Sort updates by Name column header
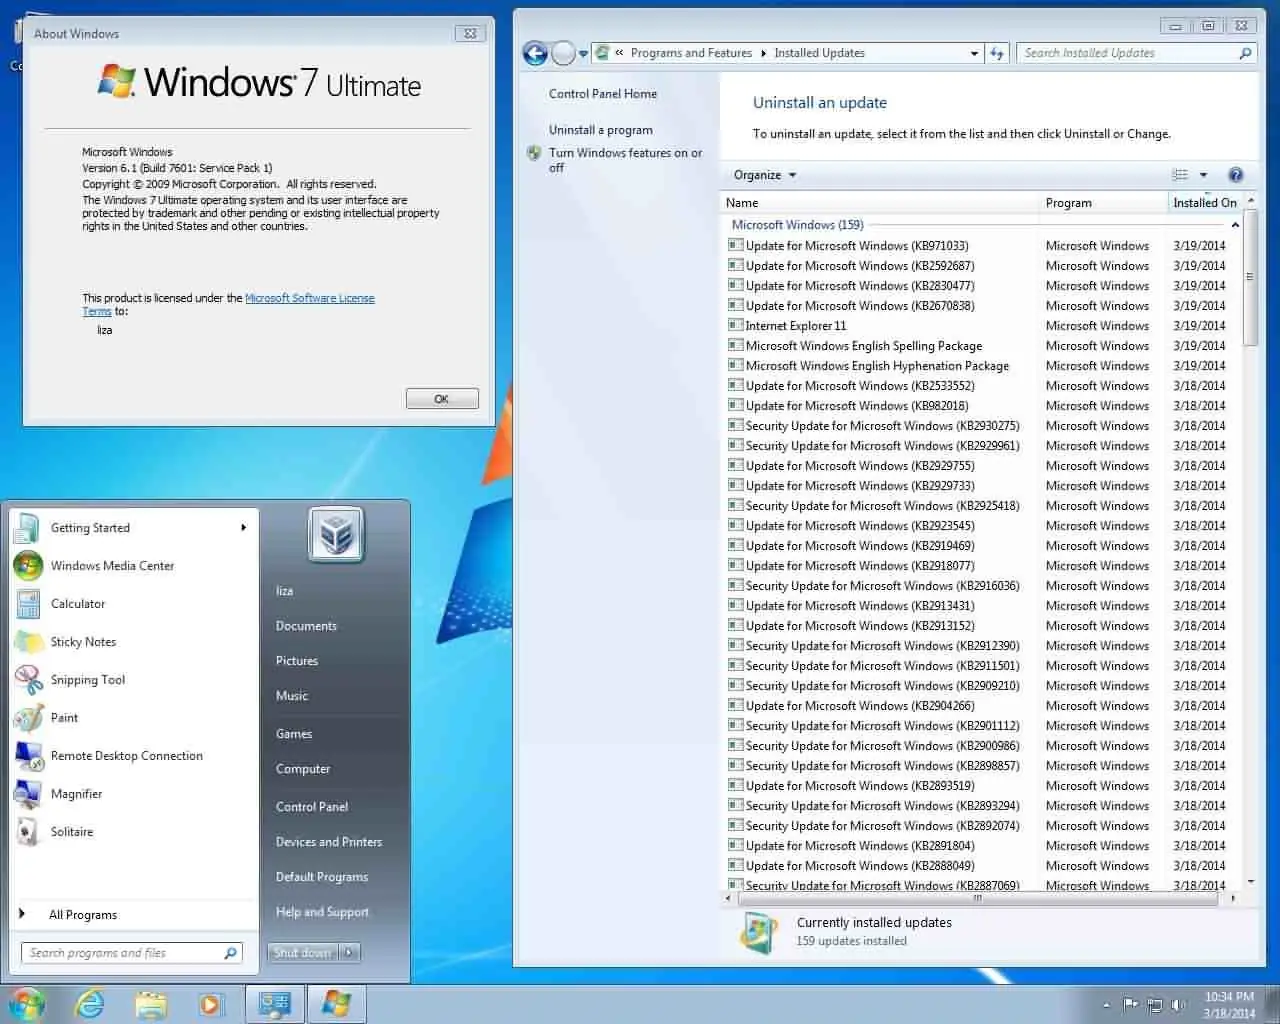 (x=880, y=203)
